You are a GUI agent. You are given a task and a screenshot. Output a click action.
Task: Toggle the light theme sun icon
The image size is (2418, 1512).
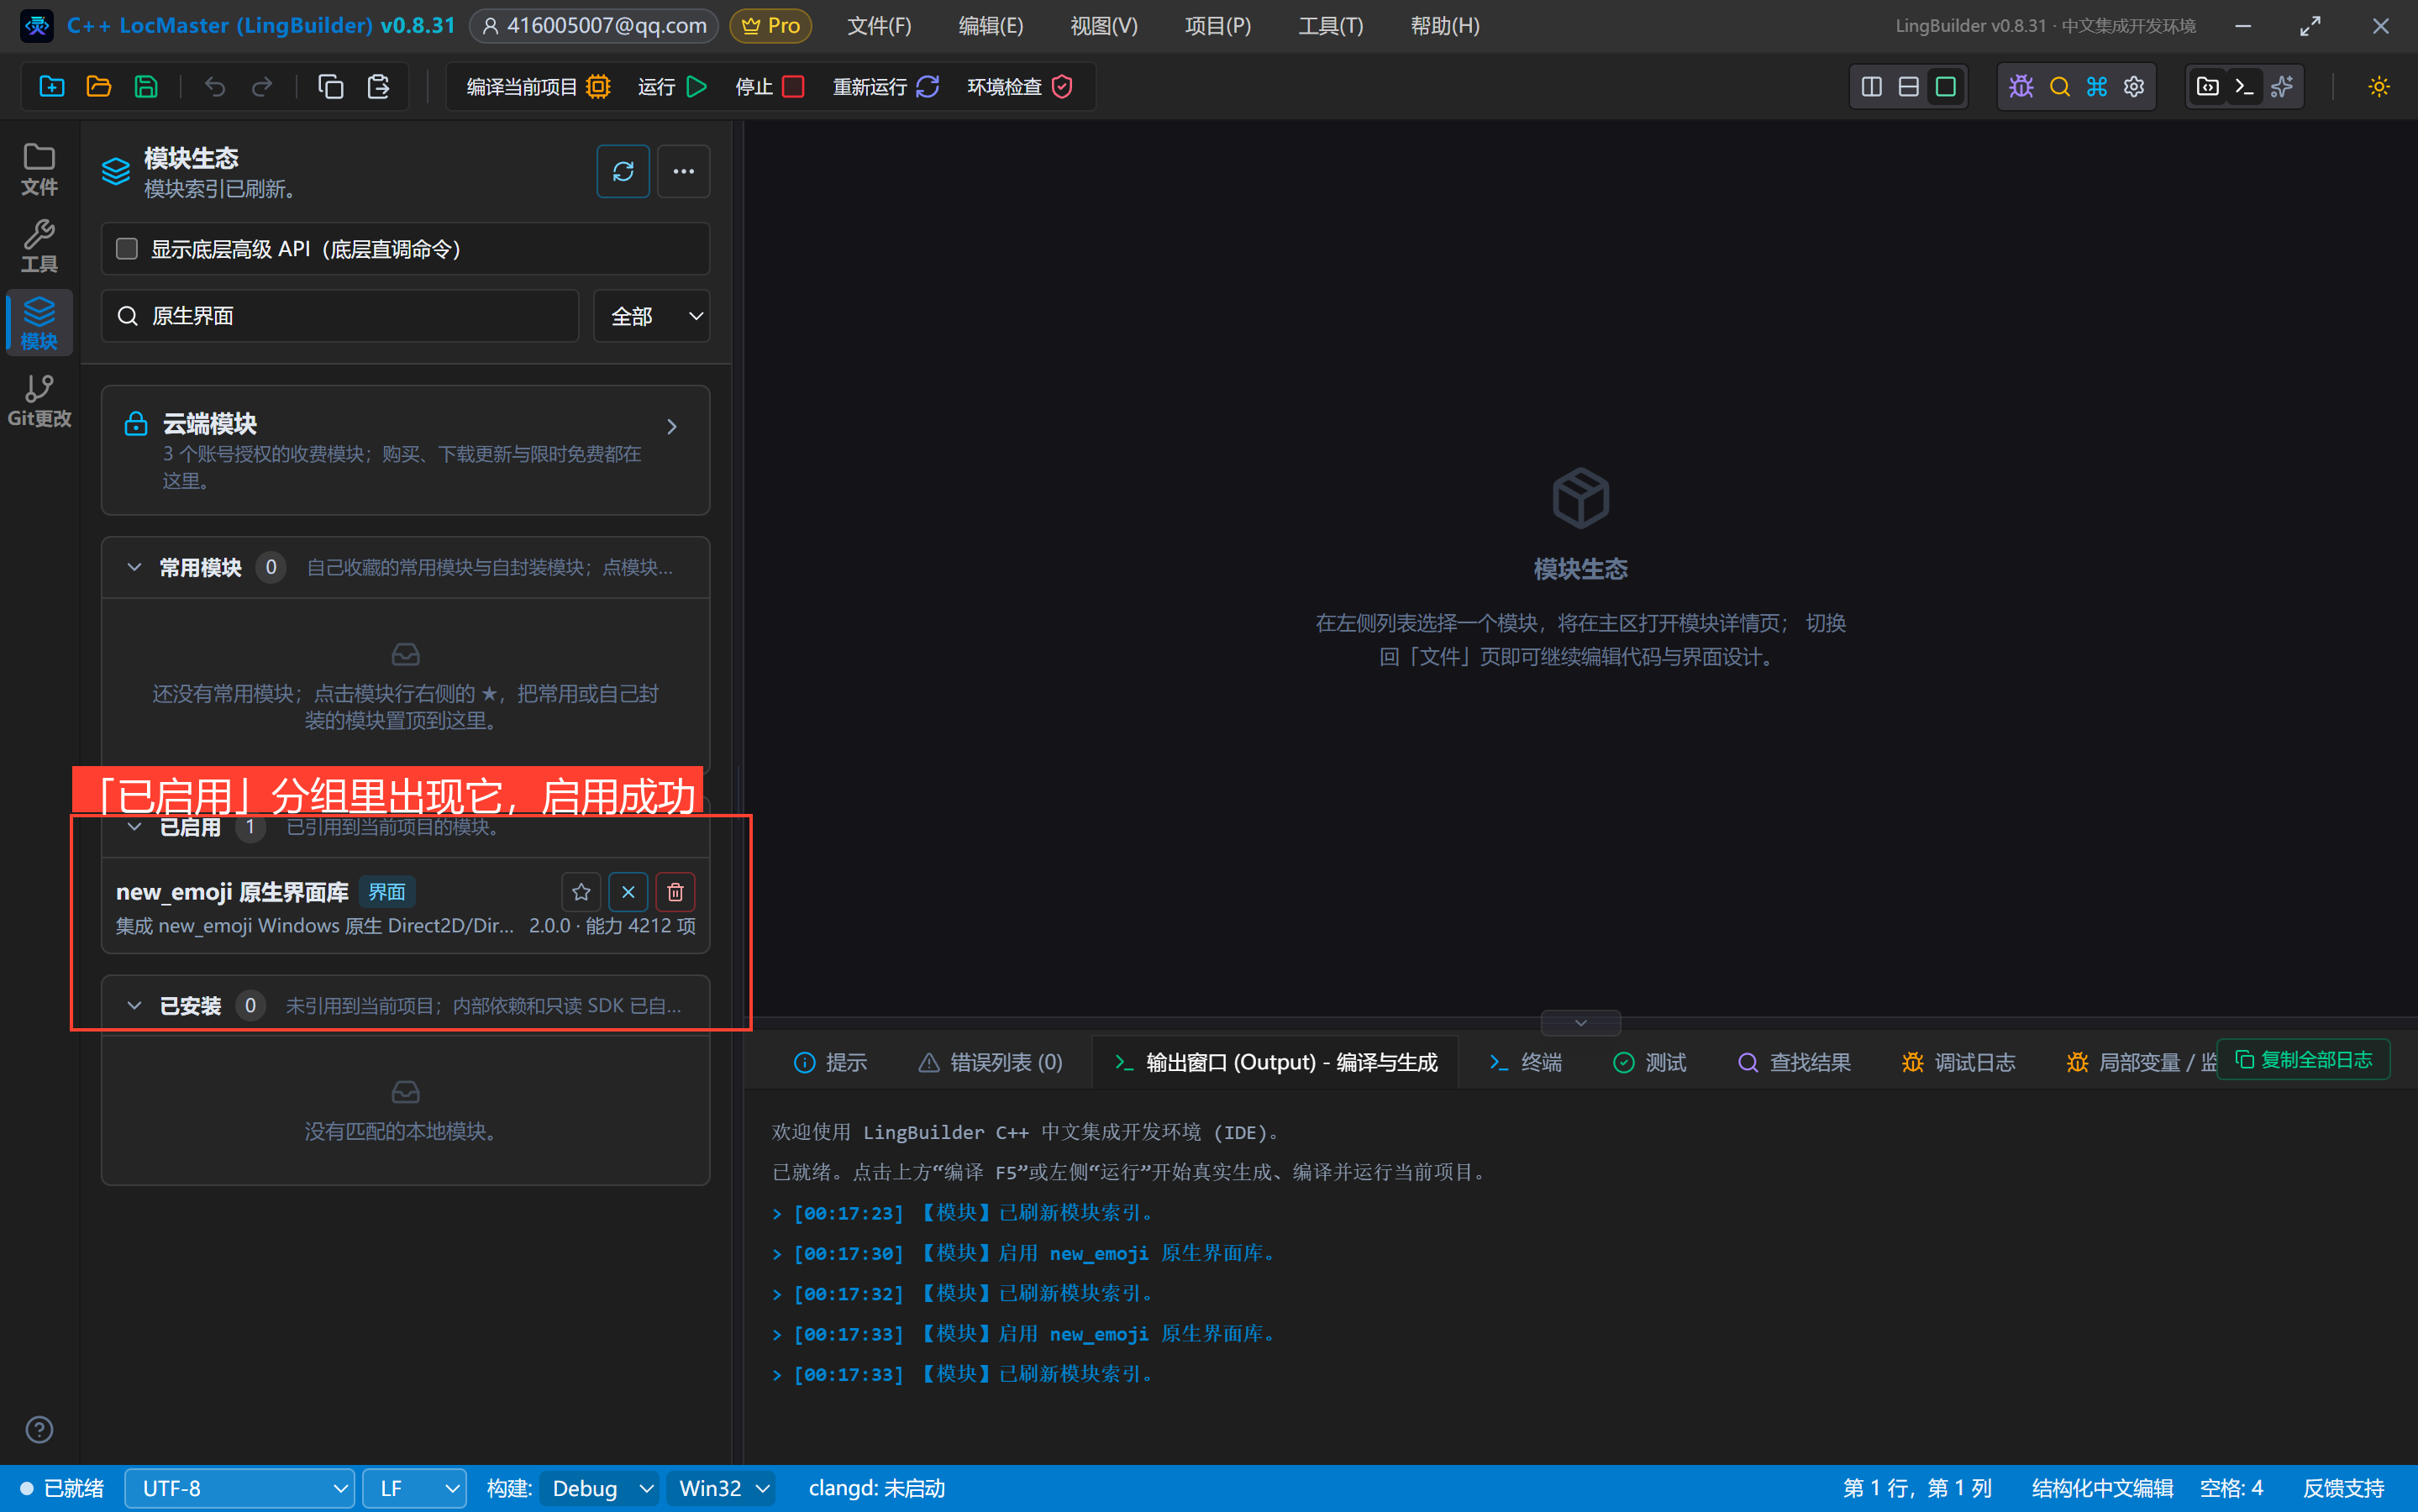point(2379,87)
